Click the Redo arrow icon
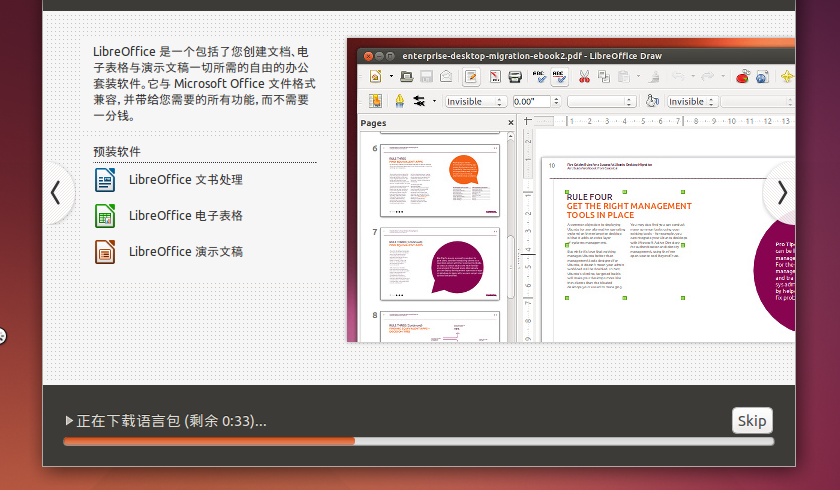 coord(708,77)
